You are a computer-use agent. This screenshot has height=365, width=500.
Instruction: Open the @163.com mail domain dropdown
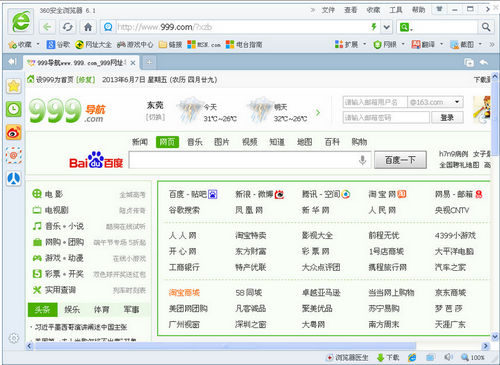click(x=435, y=102)
